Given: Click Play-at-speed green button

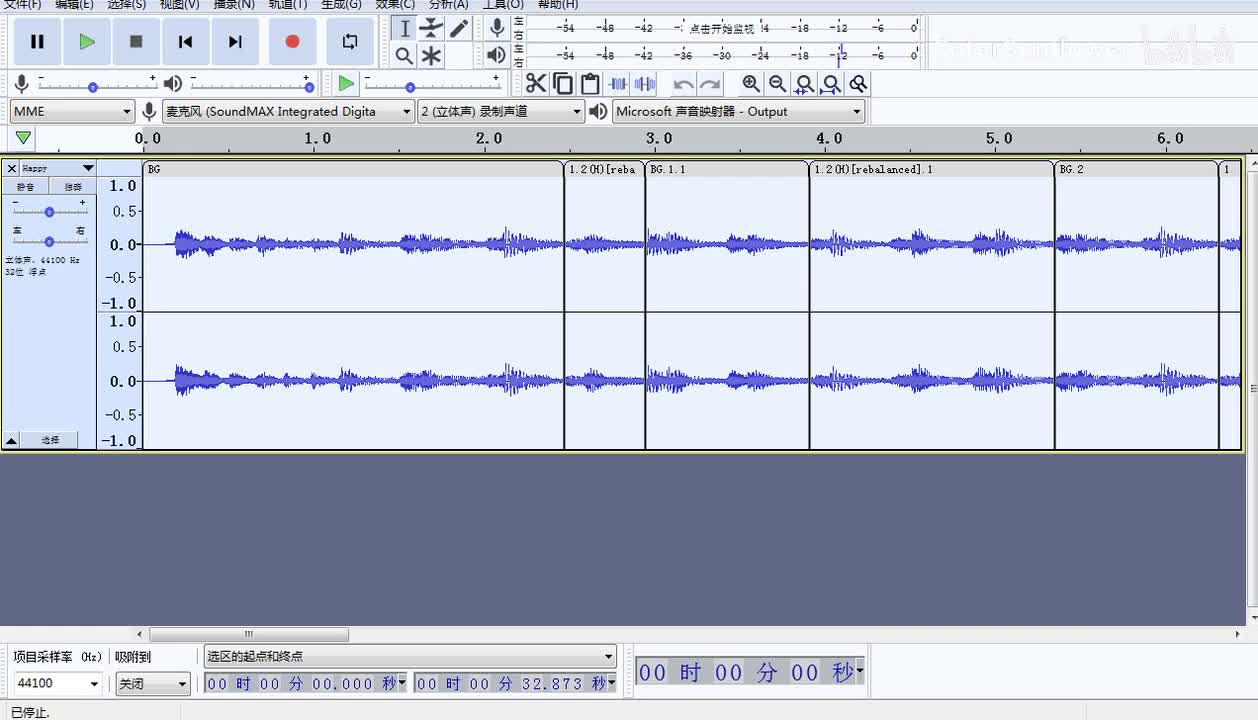Looking at the screenshot, I should pos(346,84).
